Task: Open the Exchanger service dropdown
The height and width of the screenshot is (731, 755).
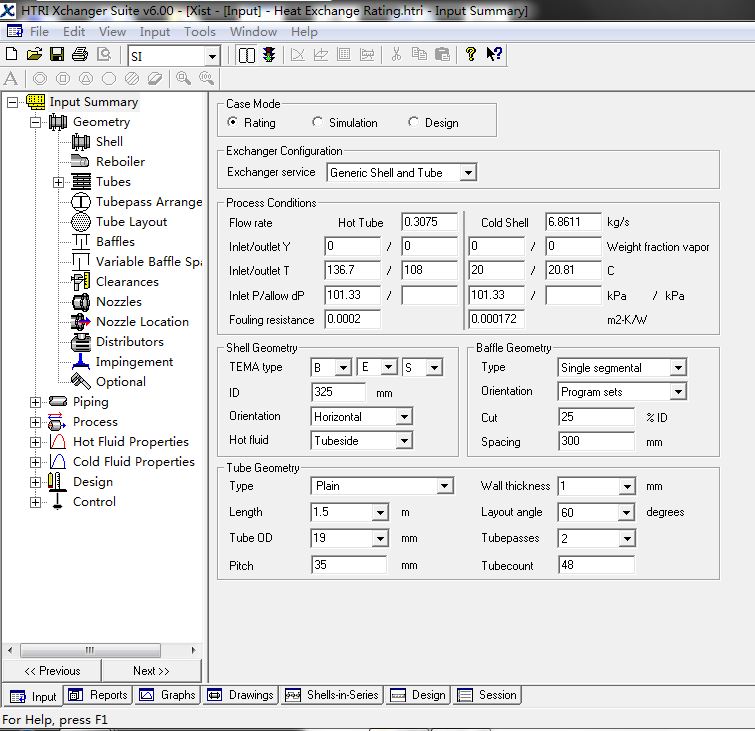Action: (468, 172)
